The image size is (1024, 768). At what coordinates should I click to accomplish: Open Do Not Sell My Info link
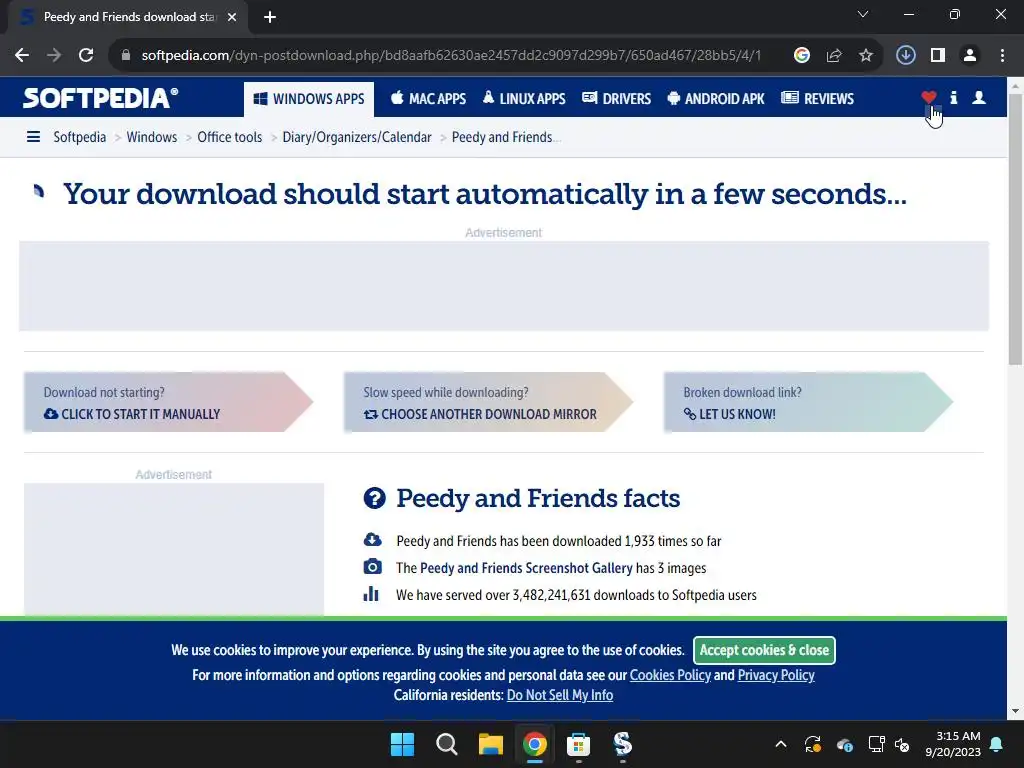pos(560,695)
